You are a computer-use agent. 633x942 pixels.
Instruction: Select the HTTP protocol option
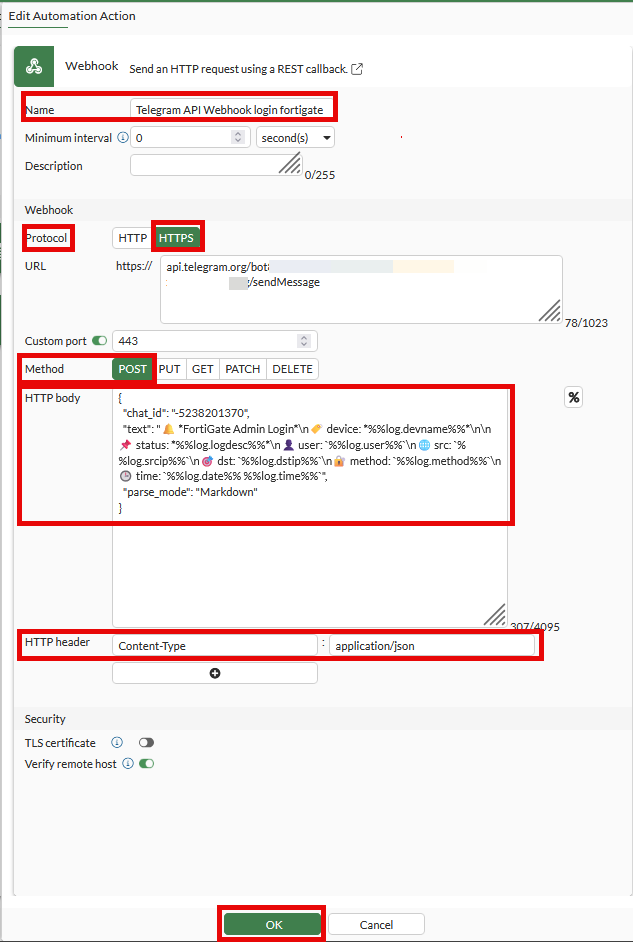(132, 238)
